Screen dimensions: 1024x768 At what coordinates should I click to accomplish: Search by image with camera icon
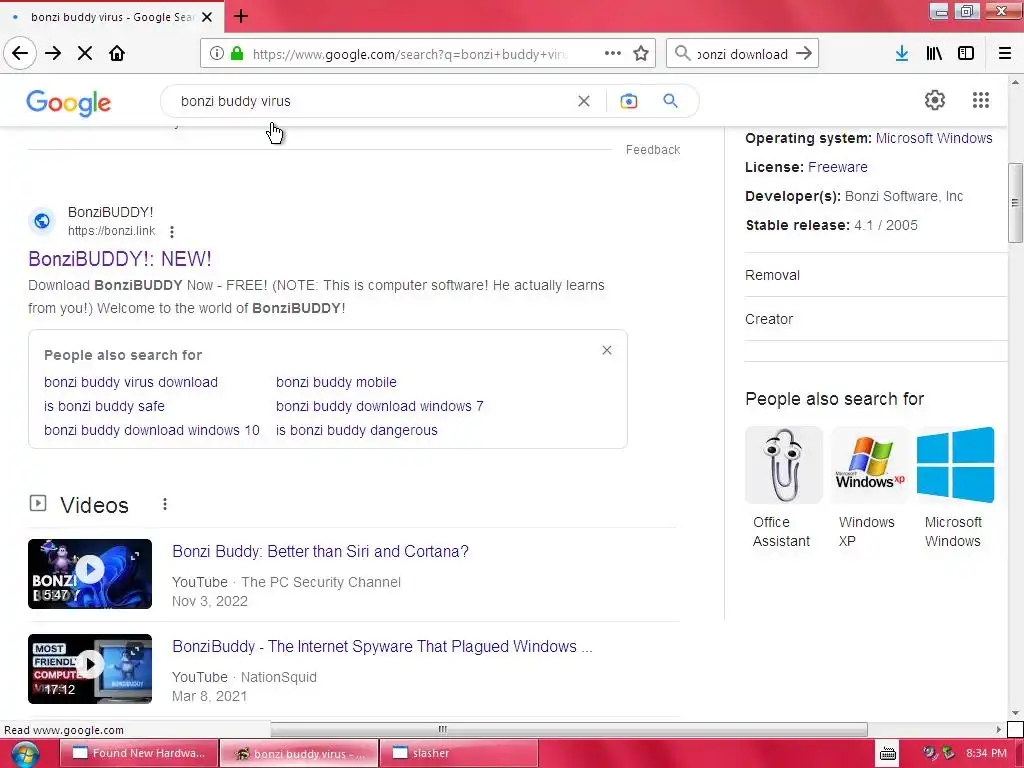point(628,101)
